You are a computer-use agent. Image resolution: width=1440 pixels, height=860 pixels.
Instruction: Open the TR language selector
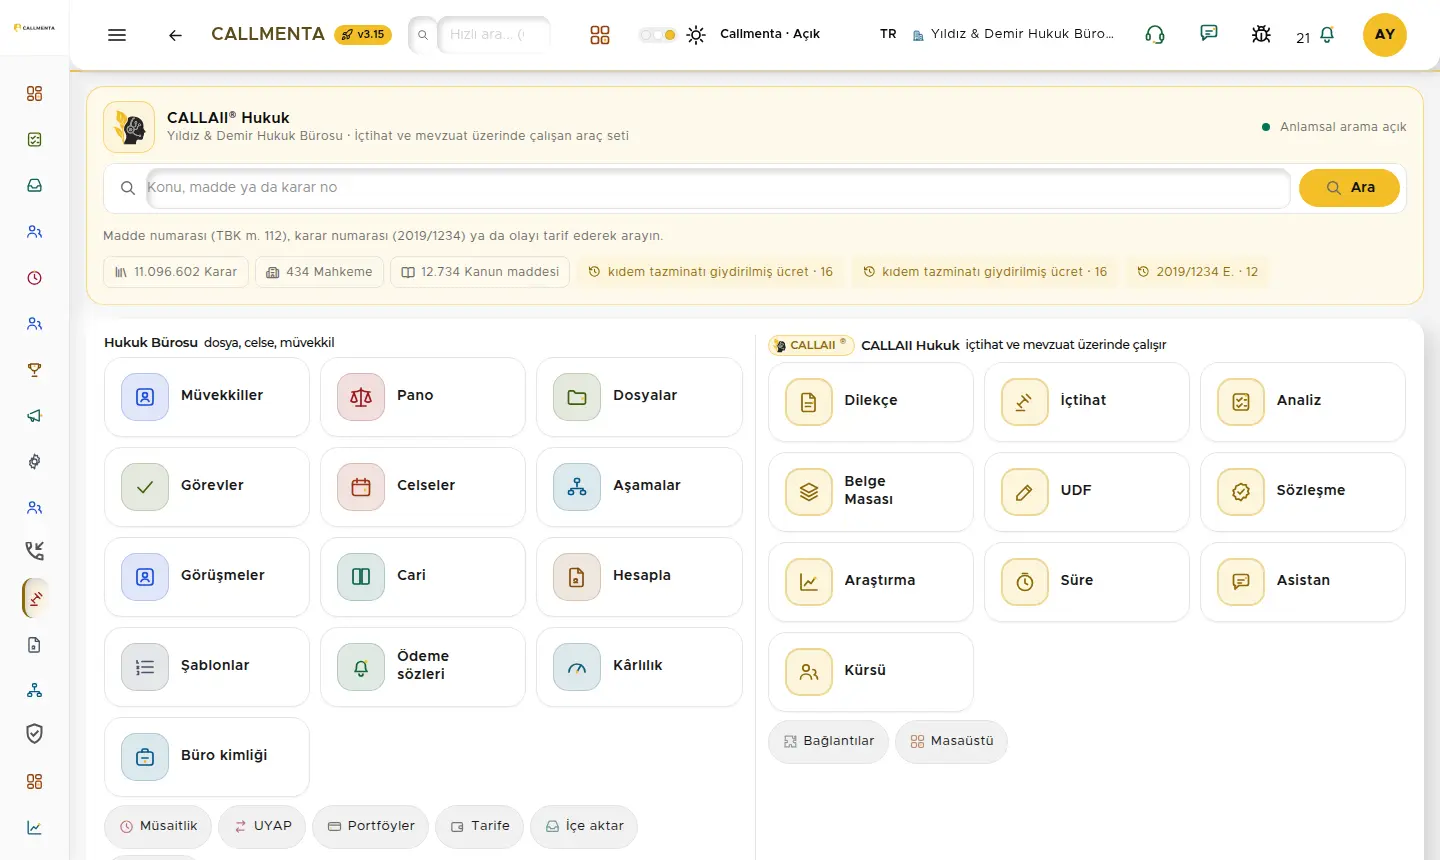tap(888, 34)
